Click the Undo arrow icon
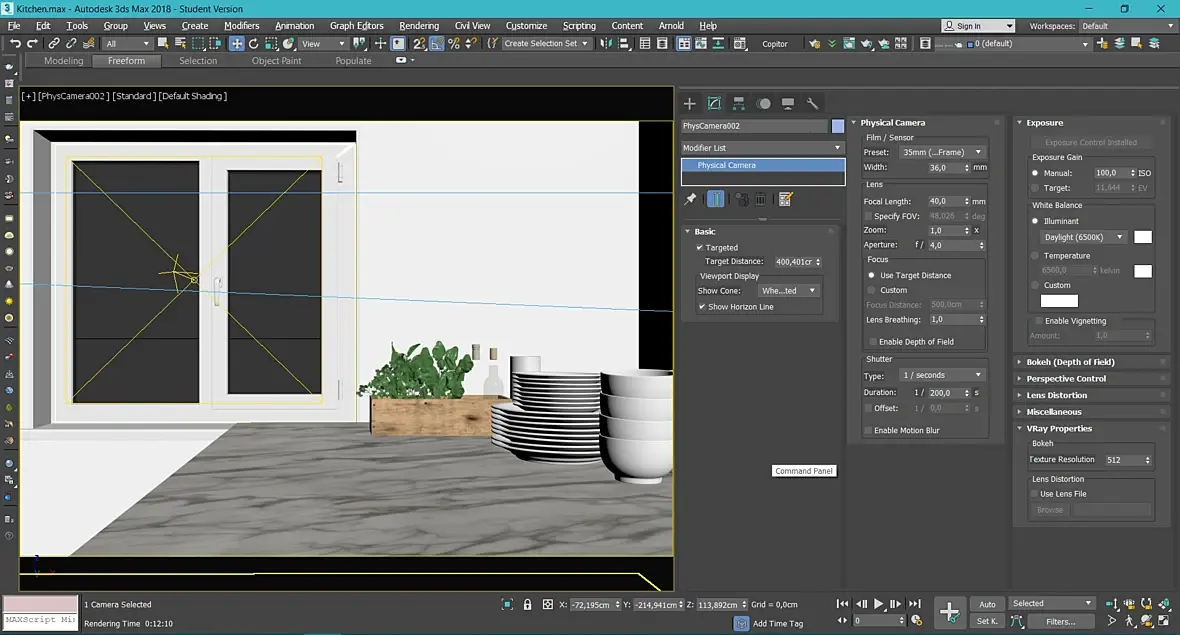1180x635 pixels. tap(15, 44)
